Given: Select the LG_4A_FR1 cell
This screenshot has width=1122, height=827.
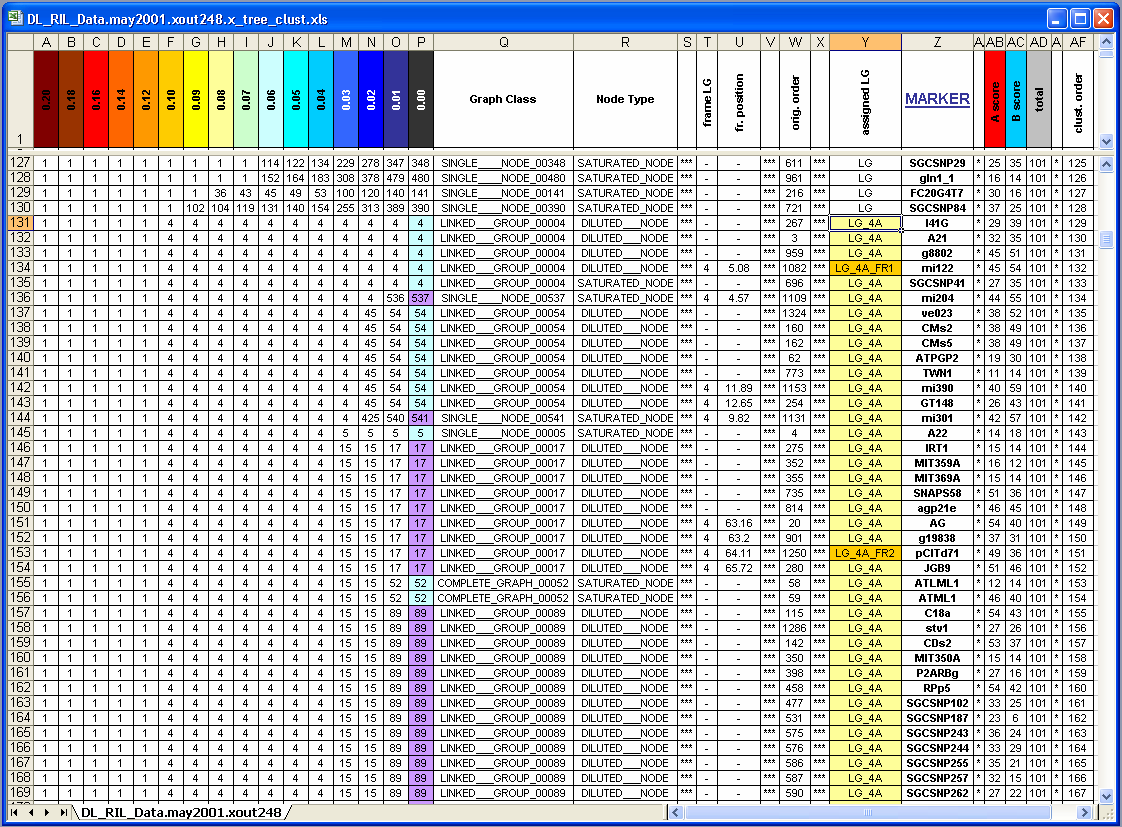Looking at the screenshot, I should (x=865, y=268).
